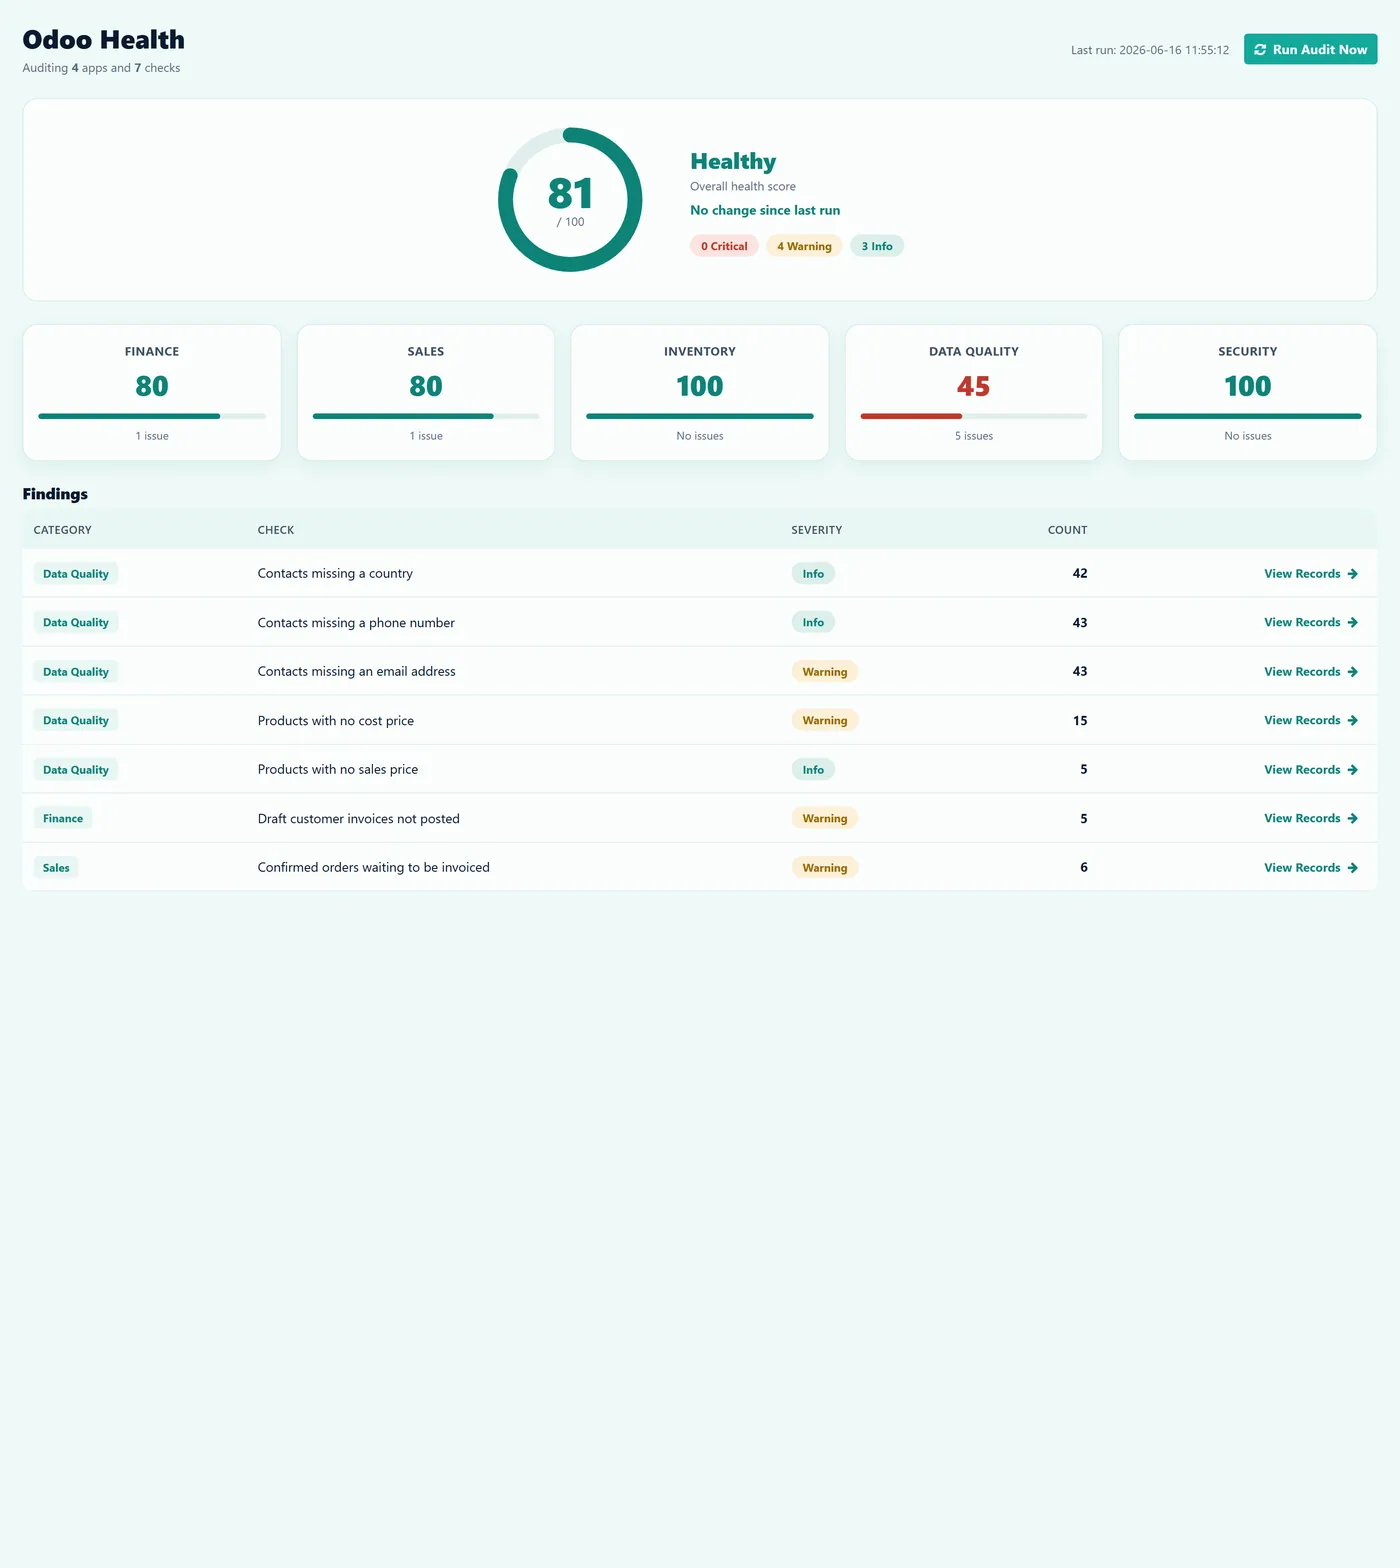Click 'Products with no sales price' text
Viewport: 1400px width, 1568px height.
click(x=338, y=769)
